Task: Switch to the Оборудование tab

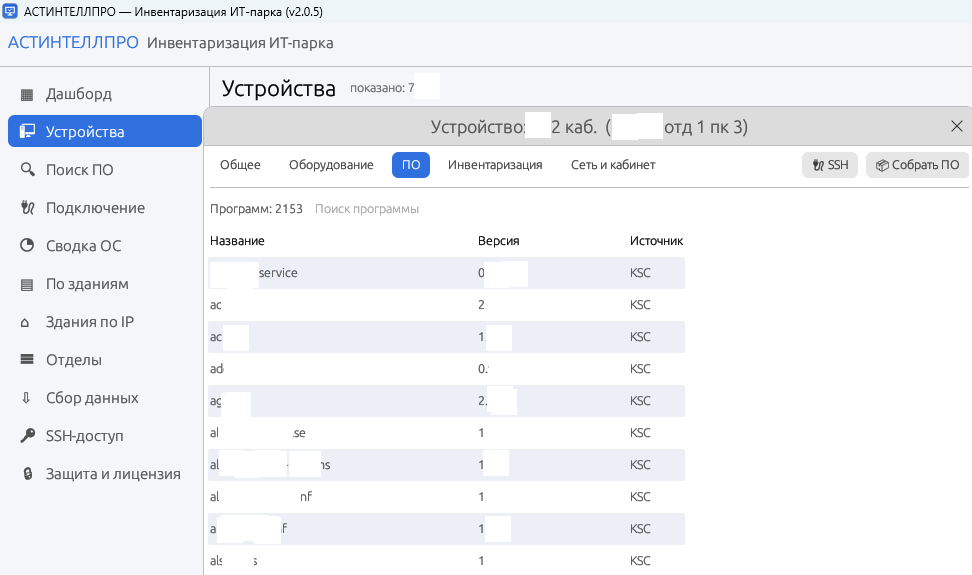Action: 331,165
